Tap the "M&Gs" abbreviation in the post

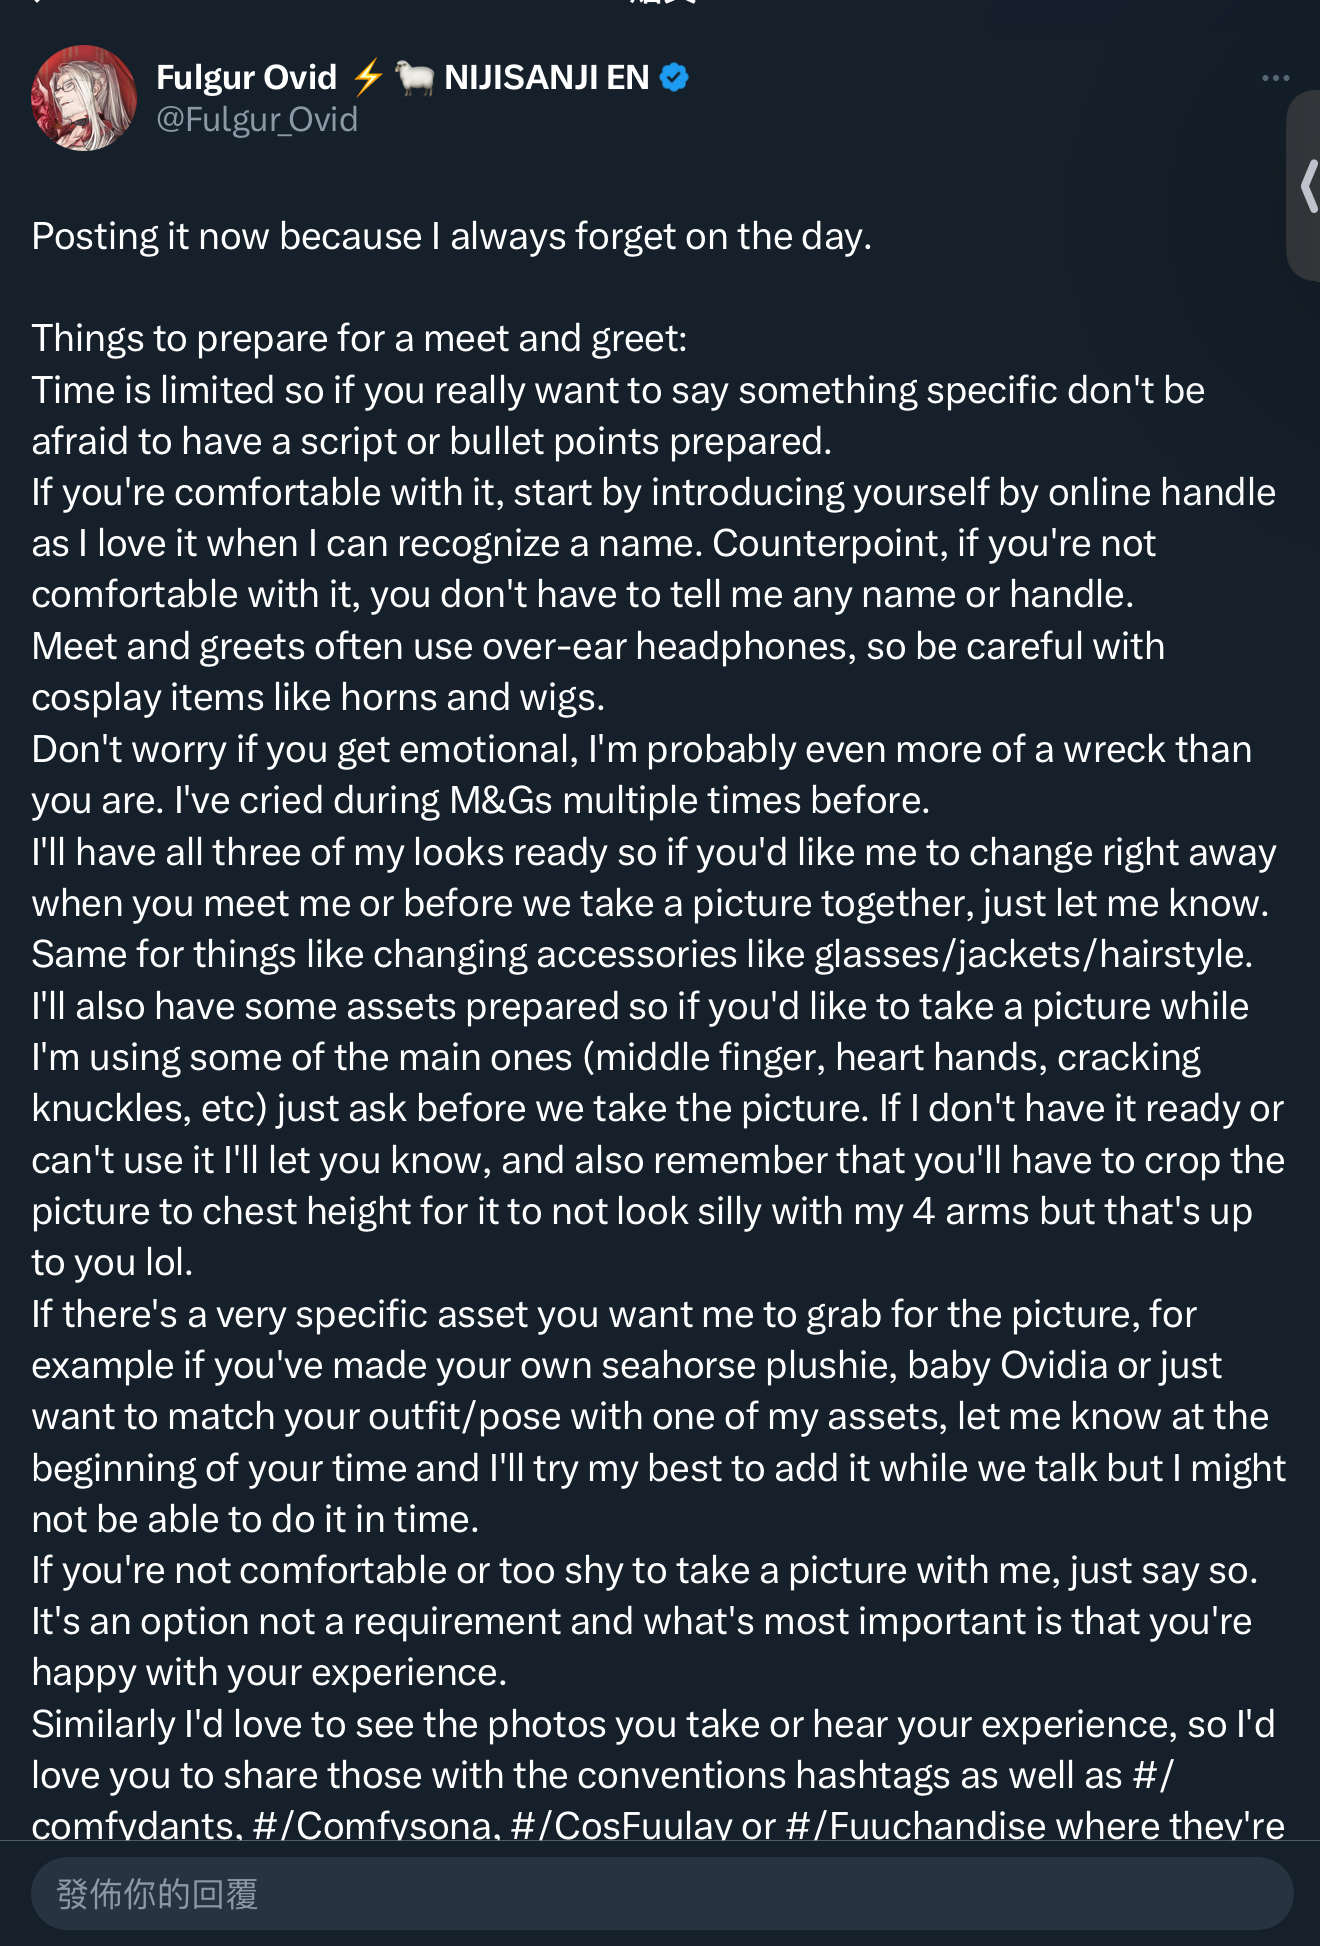pos(501,801)
